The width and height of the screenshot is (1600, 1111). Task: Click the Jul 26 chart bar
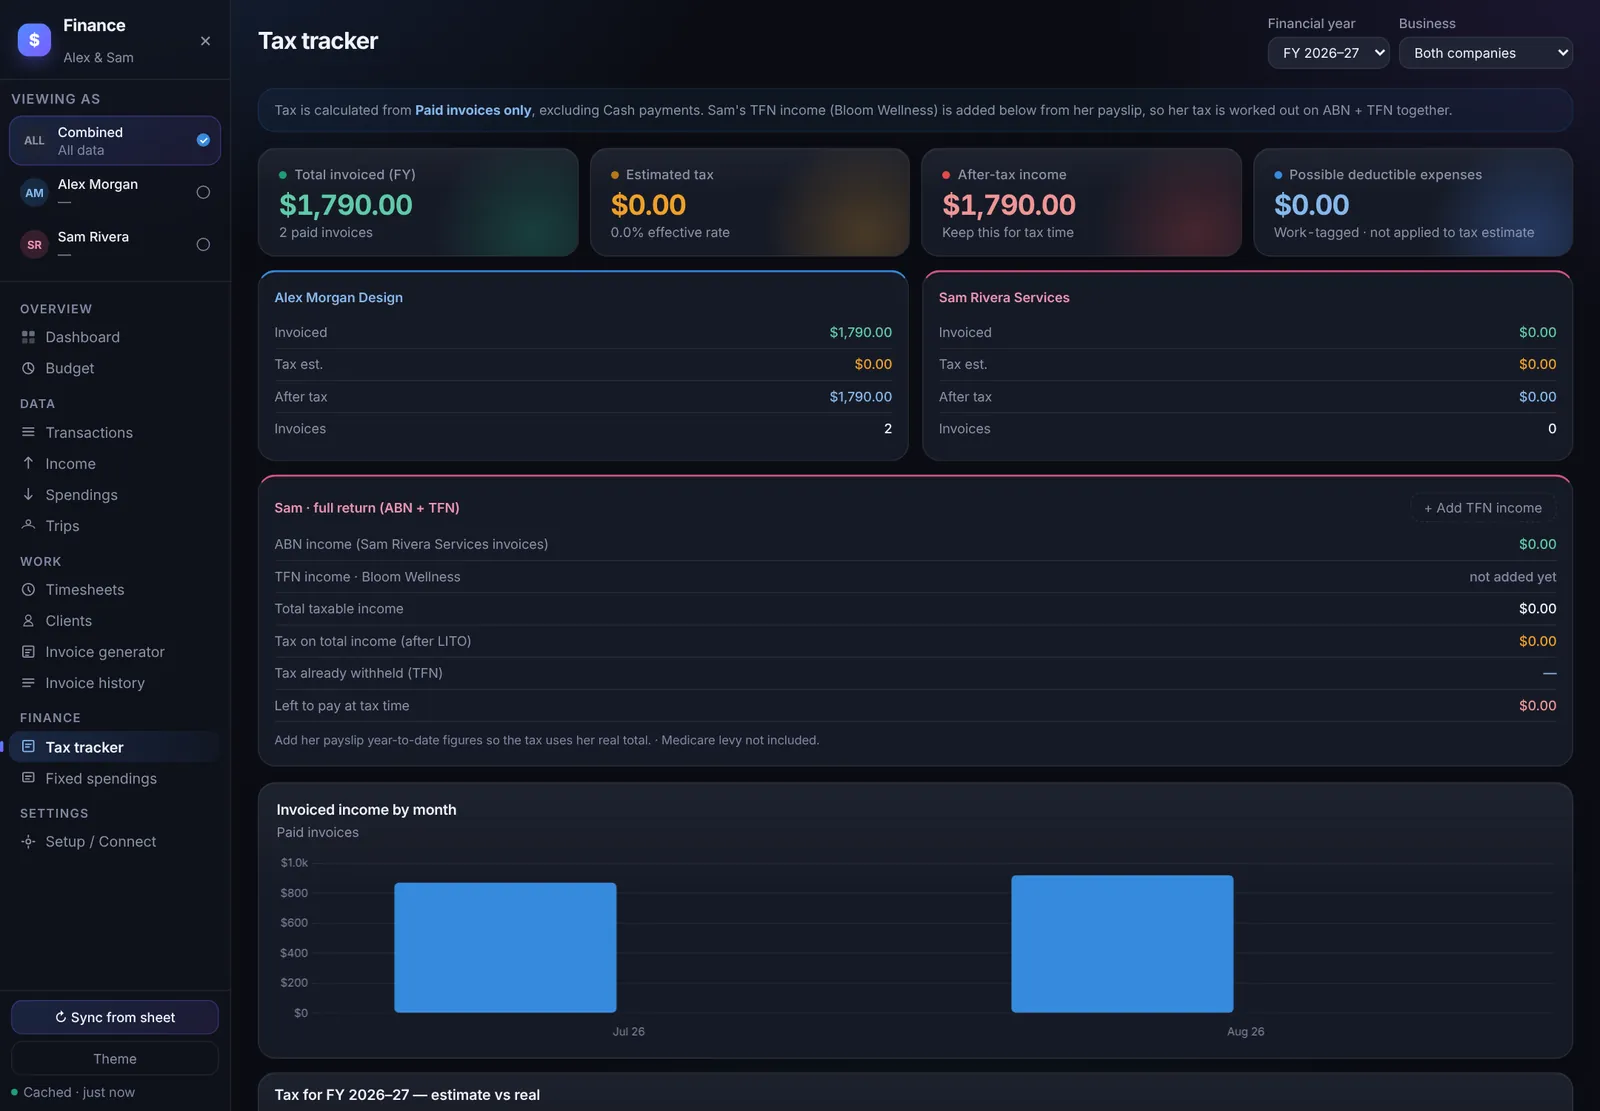point(505,947)
